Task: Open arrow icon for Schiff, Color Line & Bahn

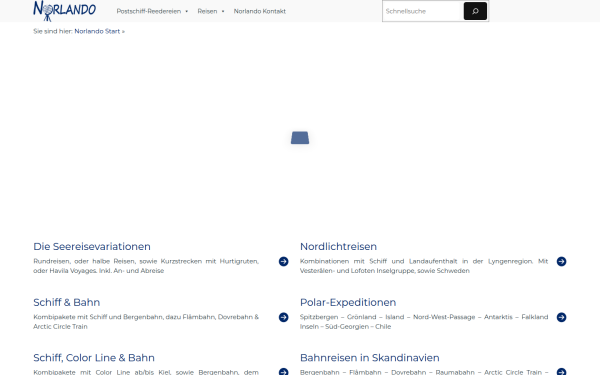Action: coord(284,372)
